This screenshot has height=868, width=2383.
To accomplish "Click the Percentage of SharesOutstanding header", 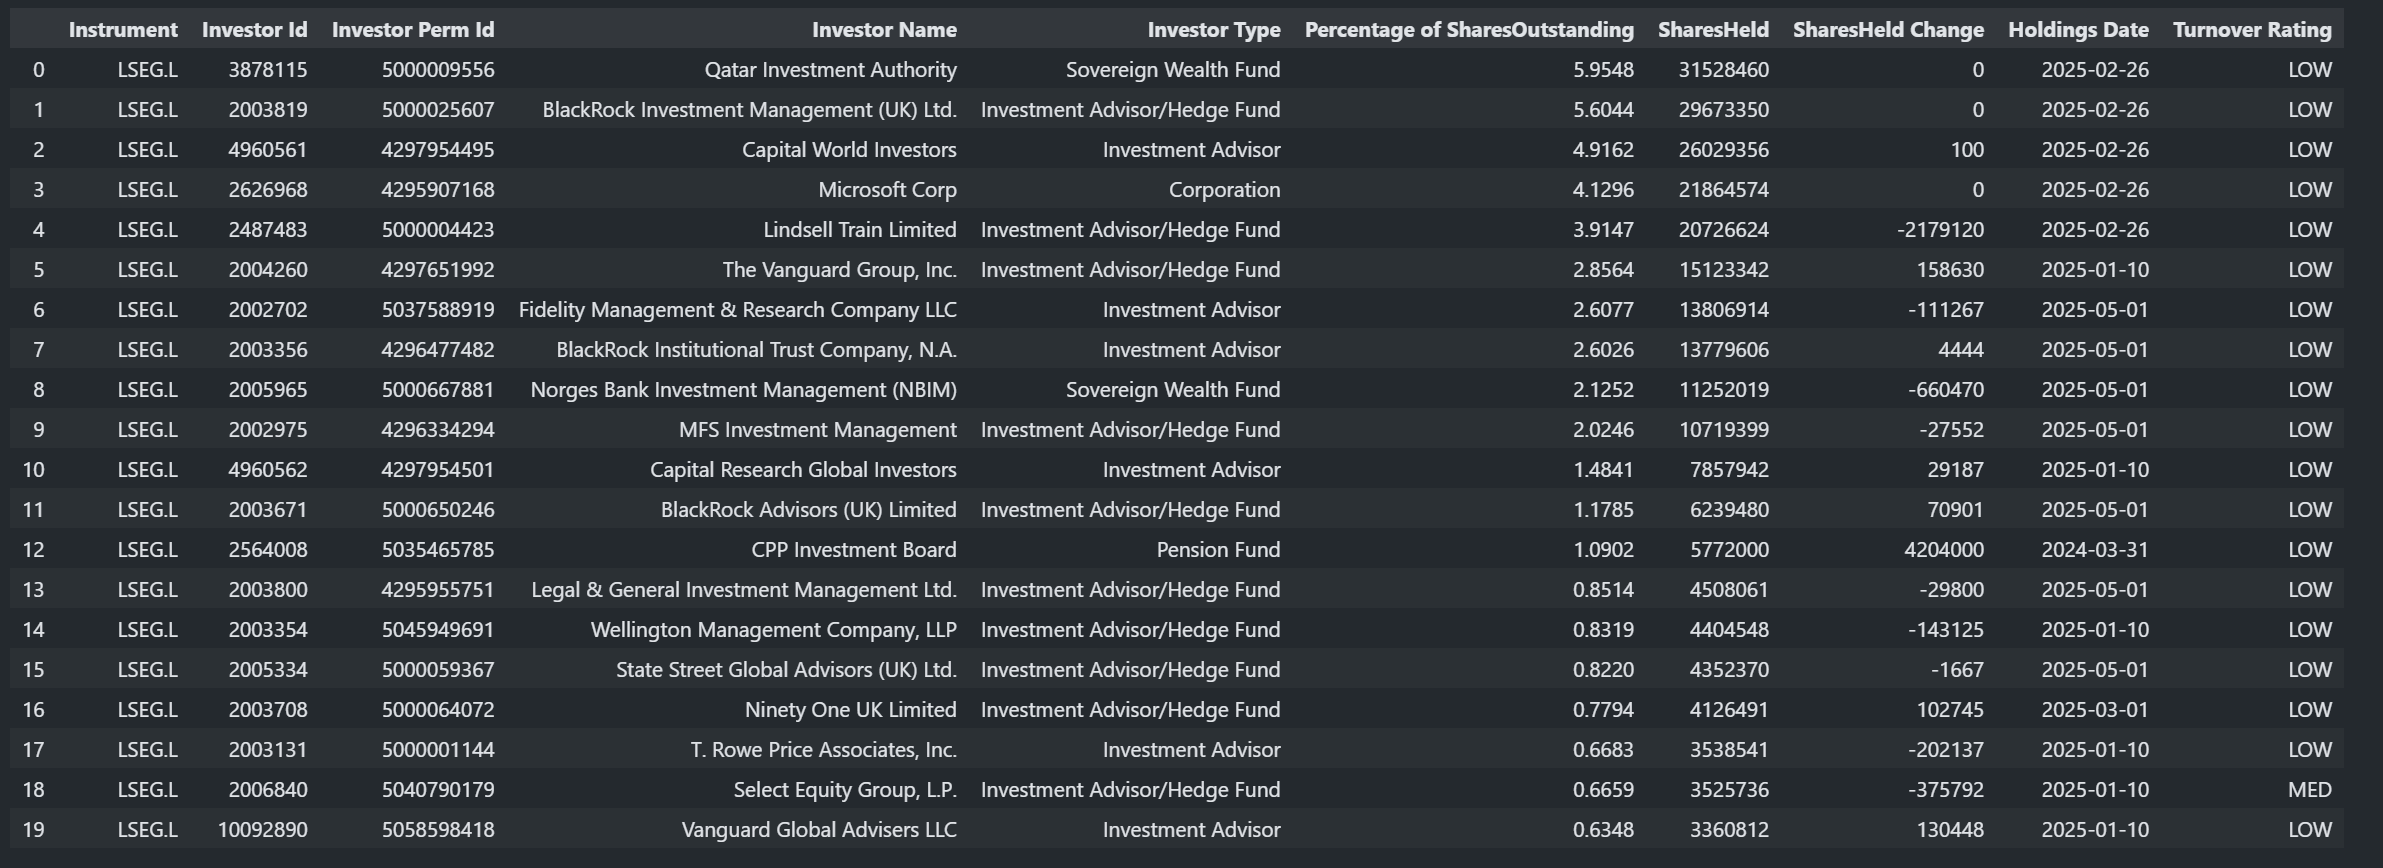I will pos(1468,30).
